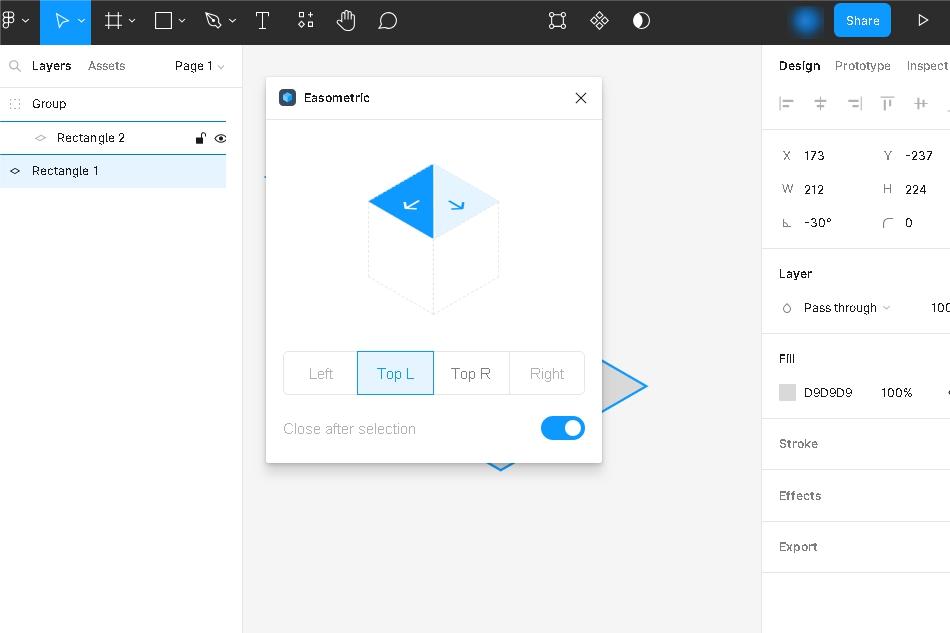Click the Share button

tap(862, 21)
